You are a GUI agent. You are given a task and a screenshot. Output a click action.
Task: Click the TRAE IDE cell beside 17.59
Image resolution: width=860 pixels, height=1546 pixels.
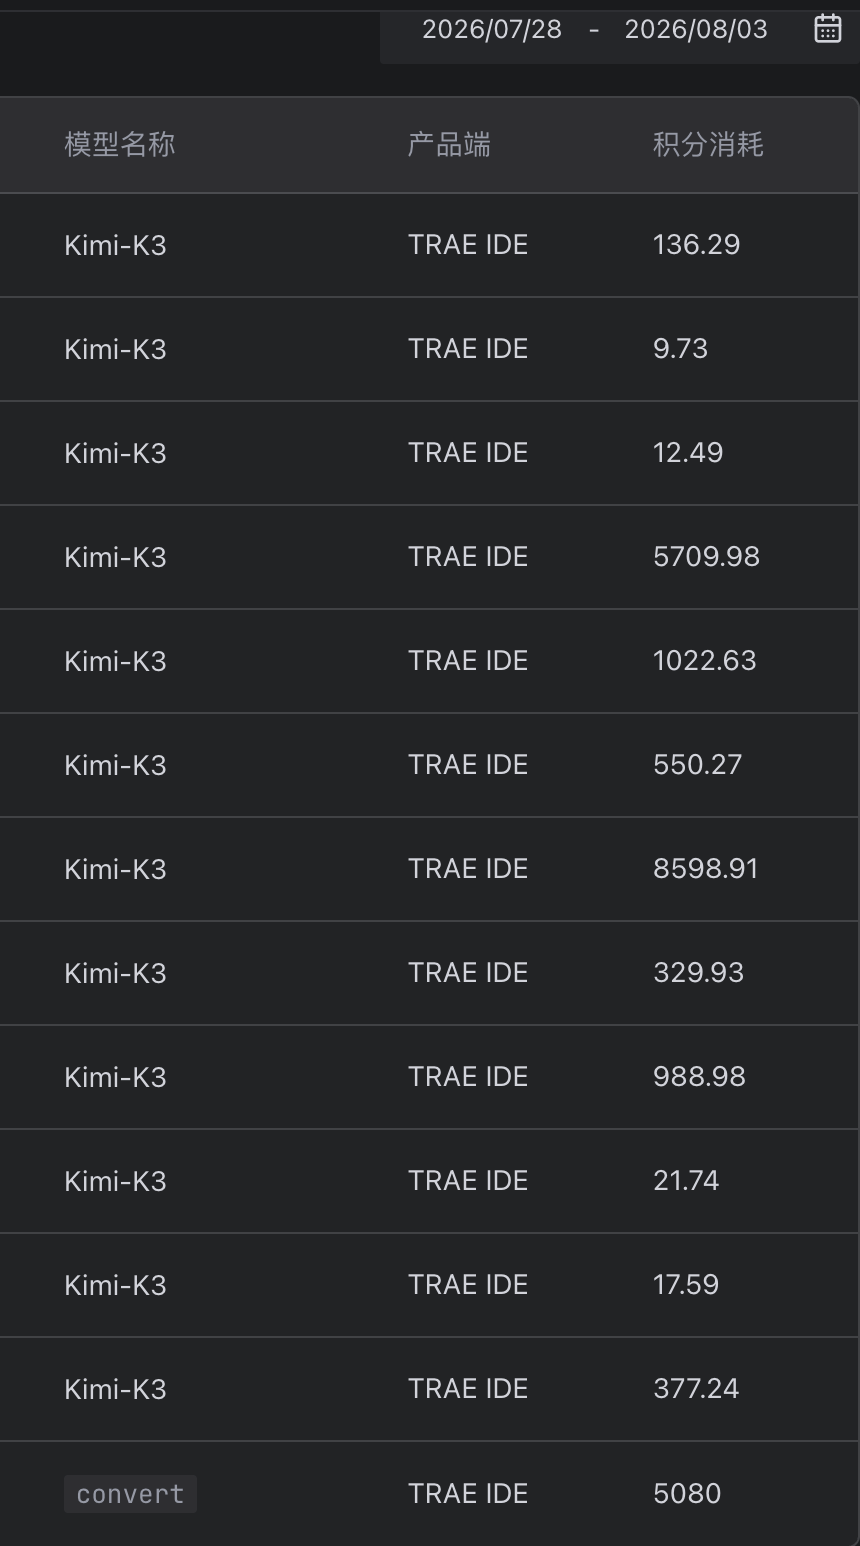pyautogui.click(x=468, y=1285)
